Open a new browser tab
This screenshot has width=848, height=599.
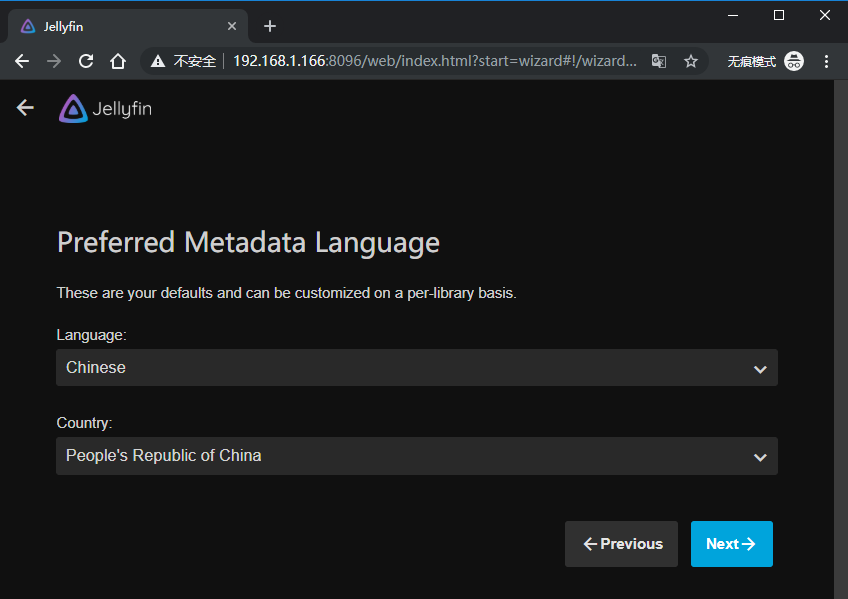tap(269, 26)
